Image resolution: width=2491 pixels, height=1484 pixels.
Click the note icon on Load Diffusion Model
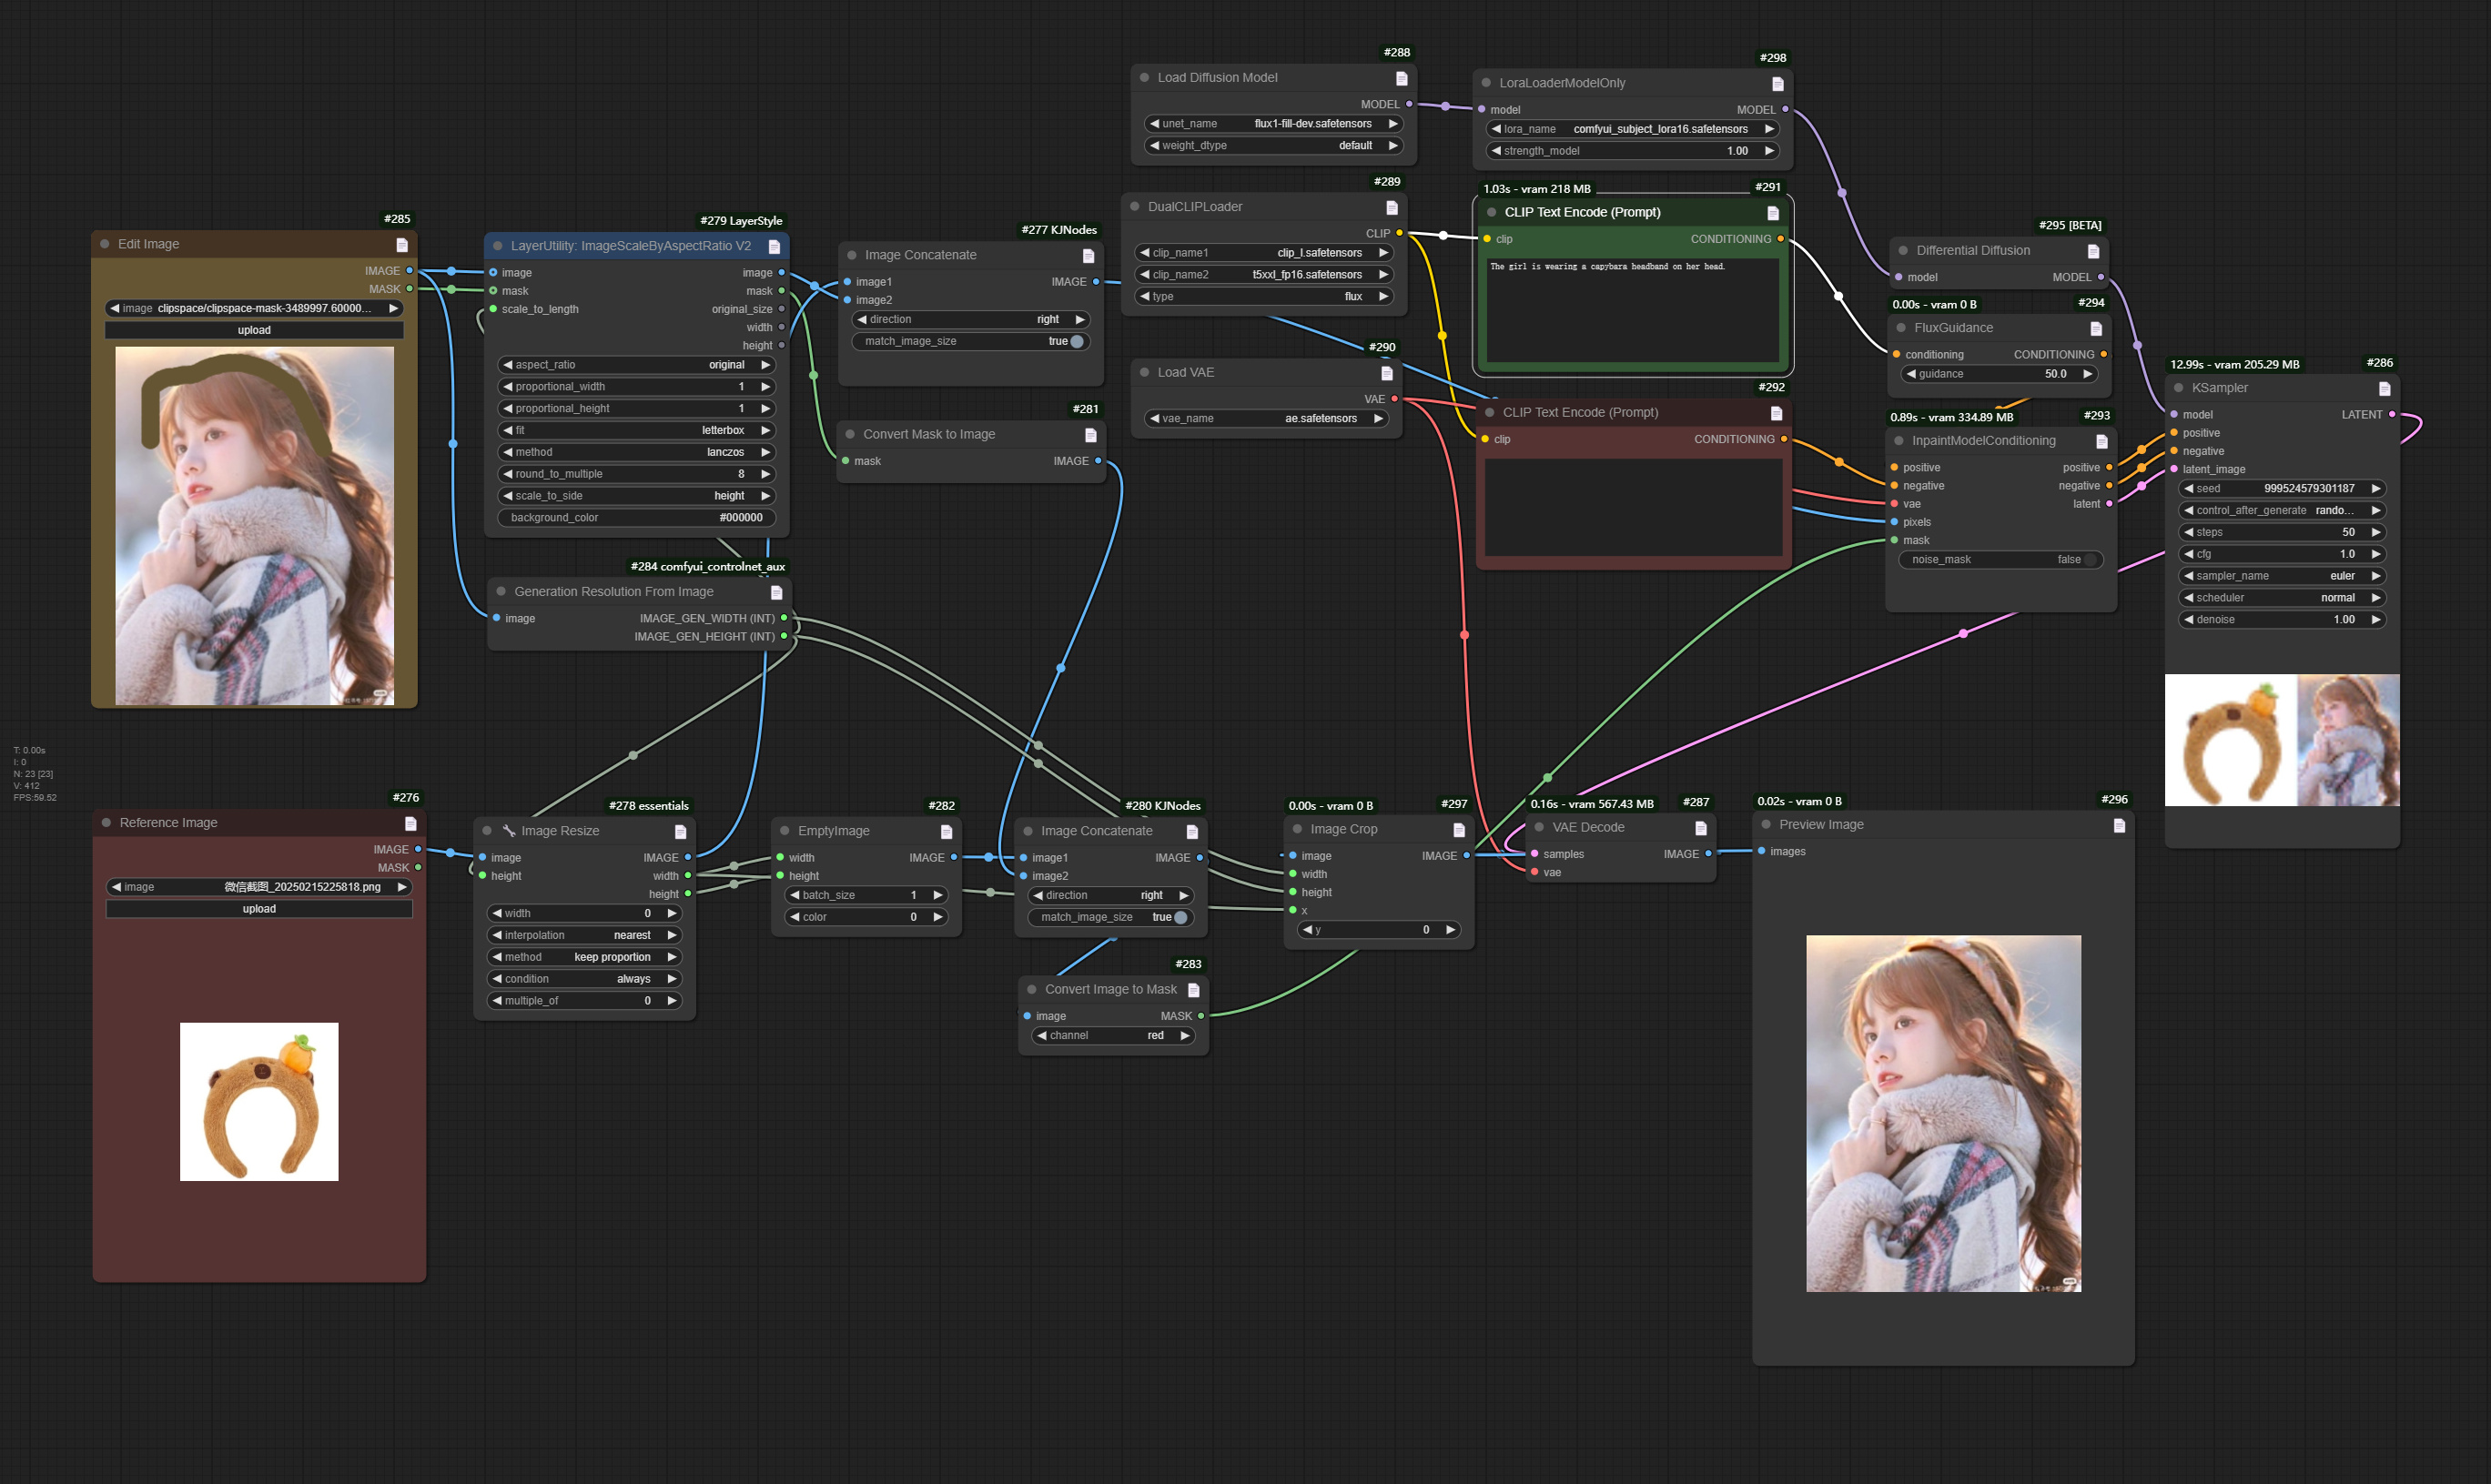1399,77
